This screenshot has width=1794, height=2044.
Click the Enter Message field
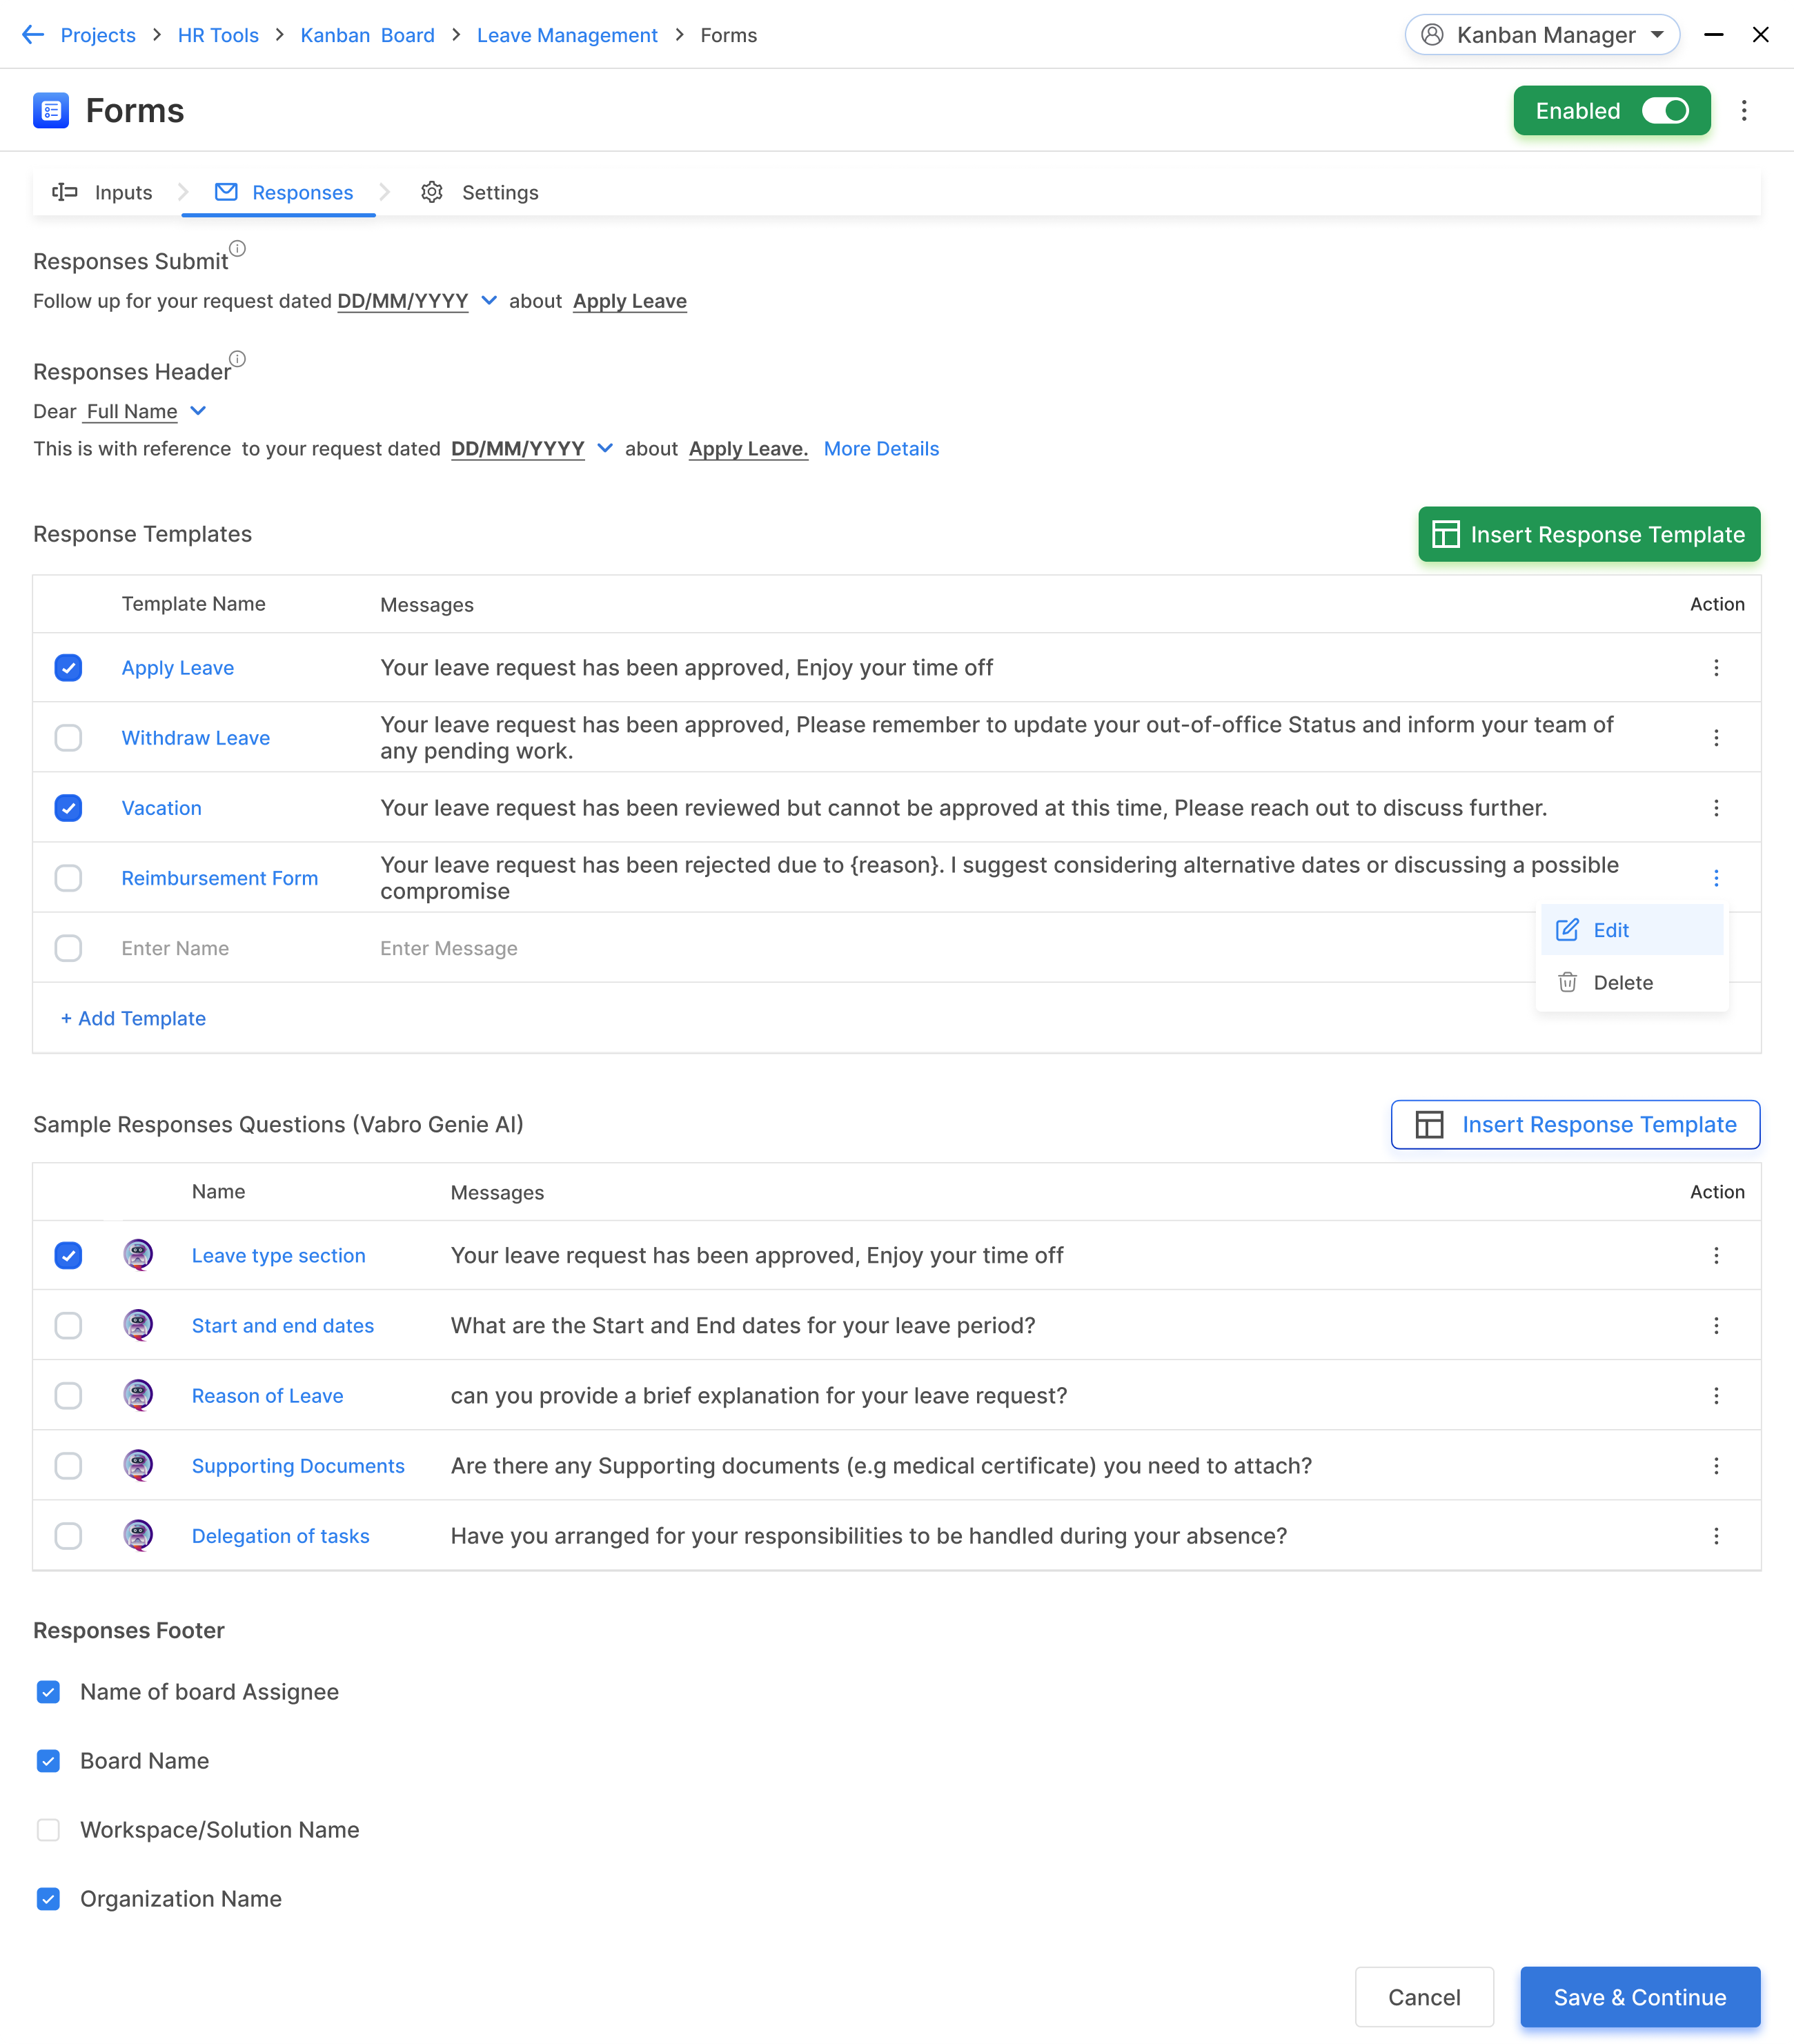[x=449, y=948]
